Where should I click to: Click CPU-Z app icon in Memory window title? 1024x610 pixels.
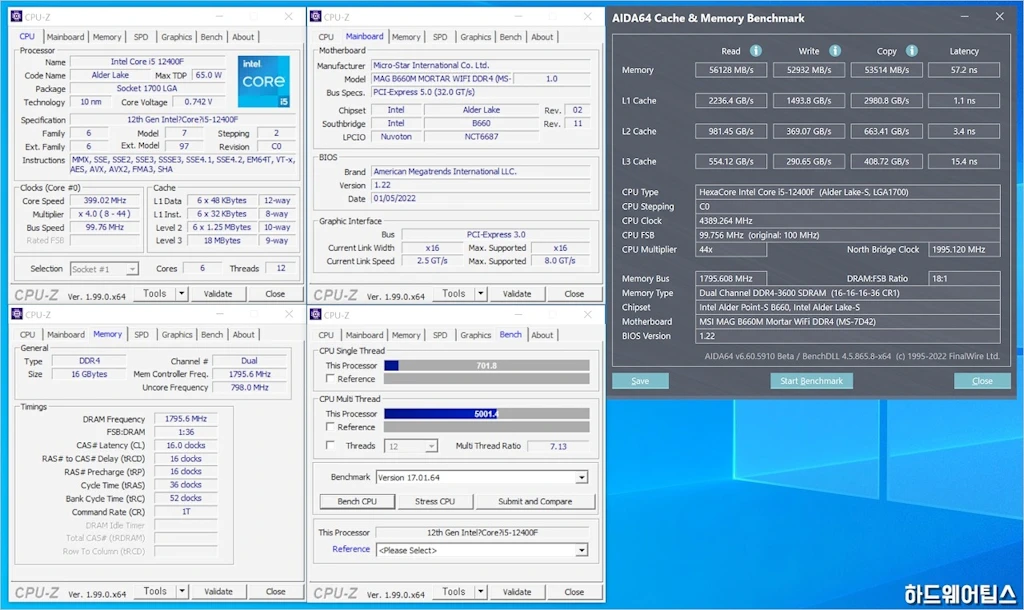point(16,314)
